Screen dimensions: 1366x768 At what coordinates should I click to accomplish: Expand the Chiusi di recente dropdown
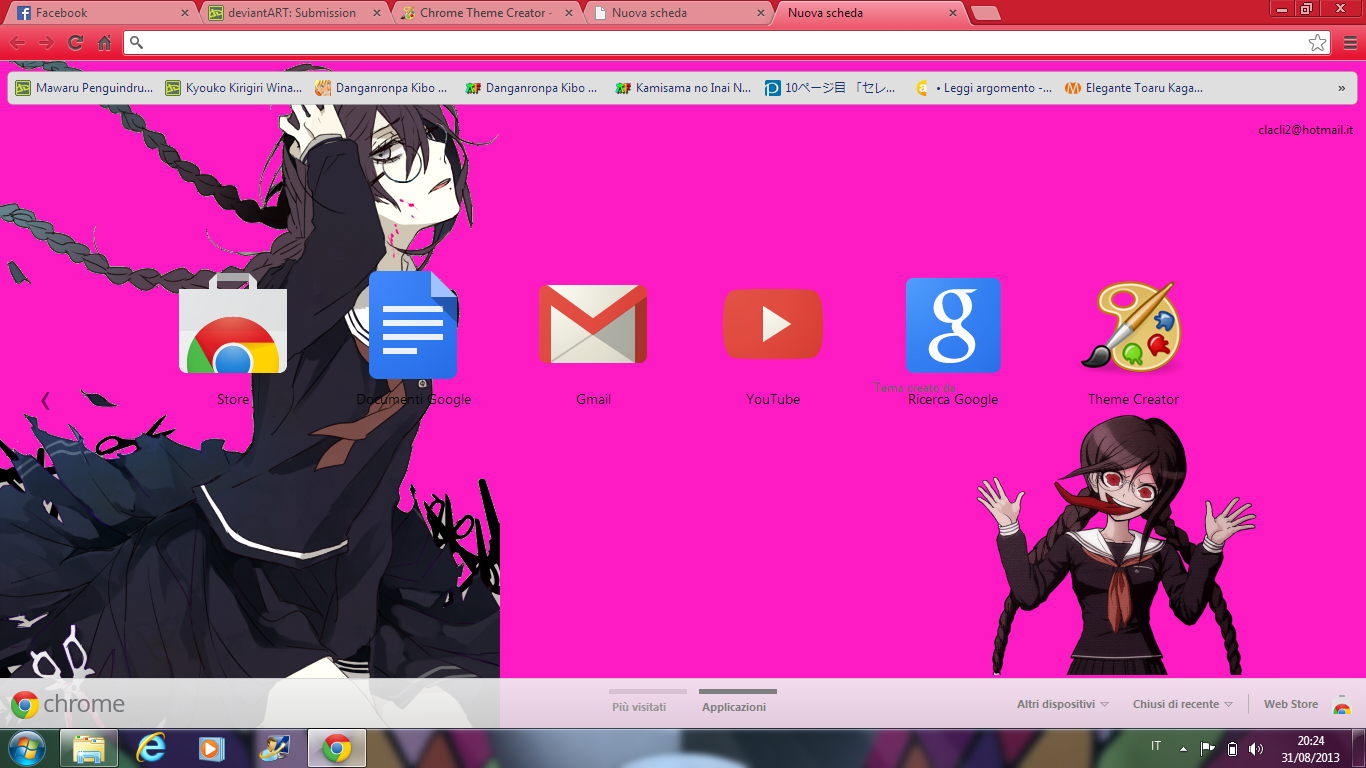1182,704
